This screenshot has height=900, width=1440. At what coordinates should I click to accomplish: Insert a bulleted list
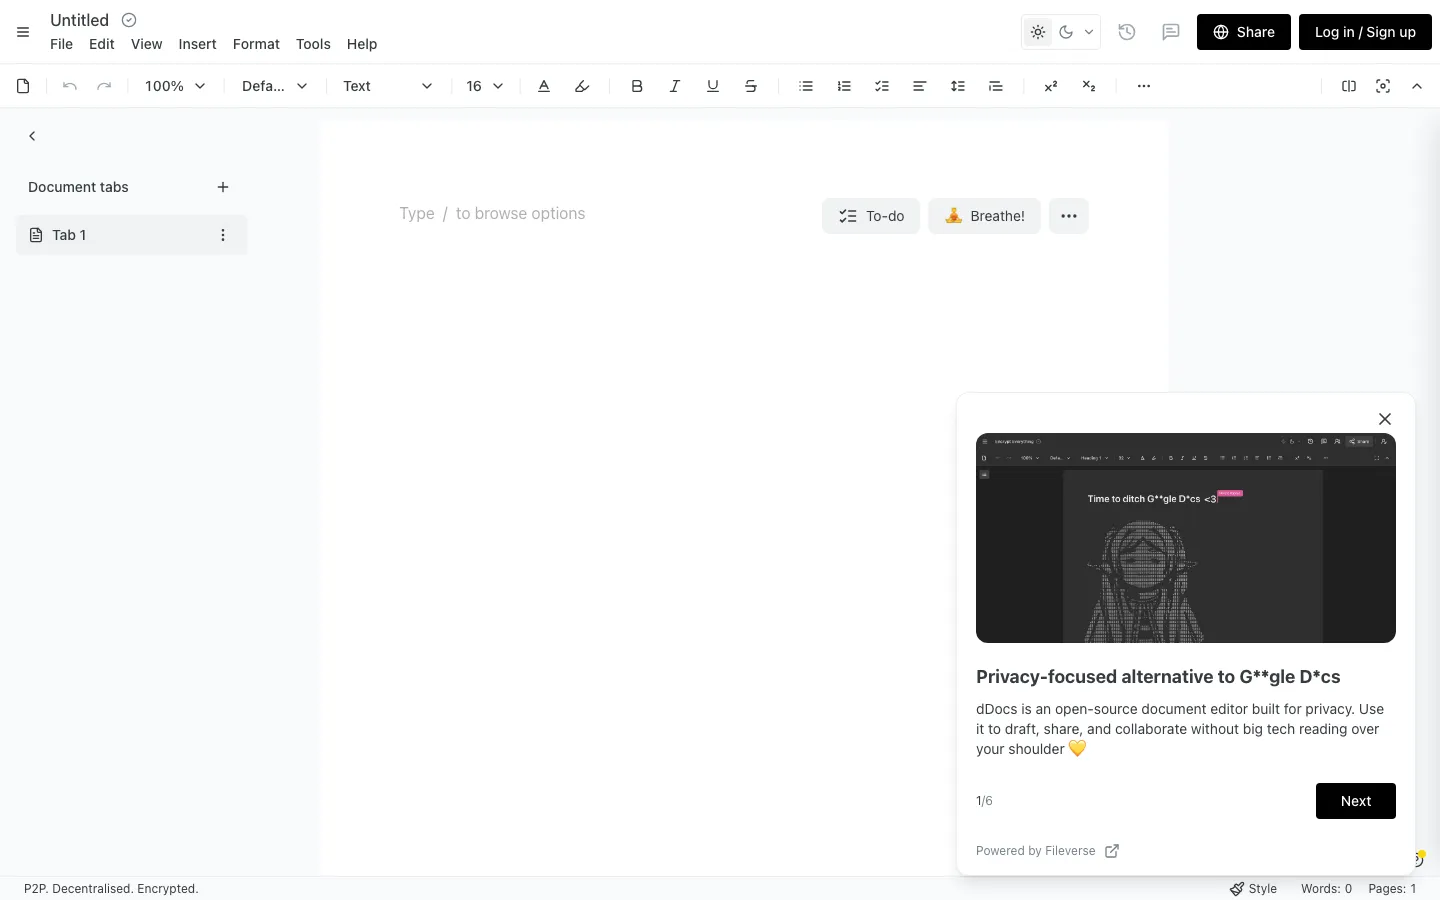[806, 86]
